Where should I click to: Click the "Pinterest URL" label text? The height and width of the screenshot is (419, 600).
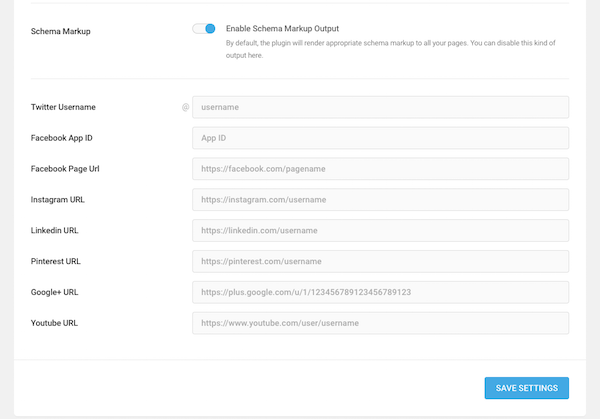[57, 261]
